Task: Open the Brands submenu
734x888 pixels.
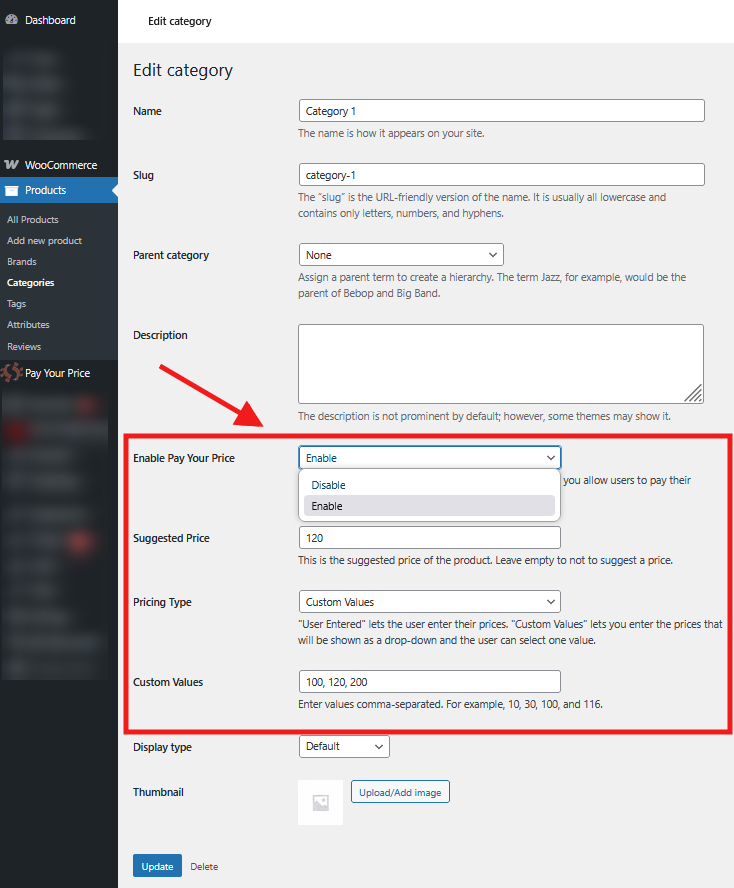Action: click(22, 262)
